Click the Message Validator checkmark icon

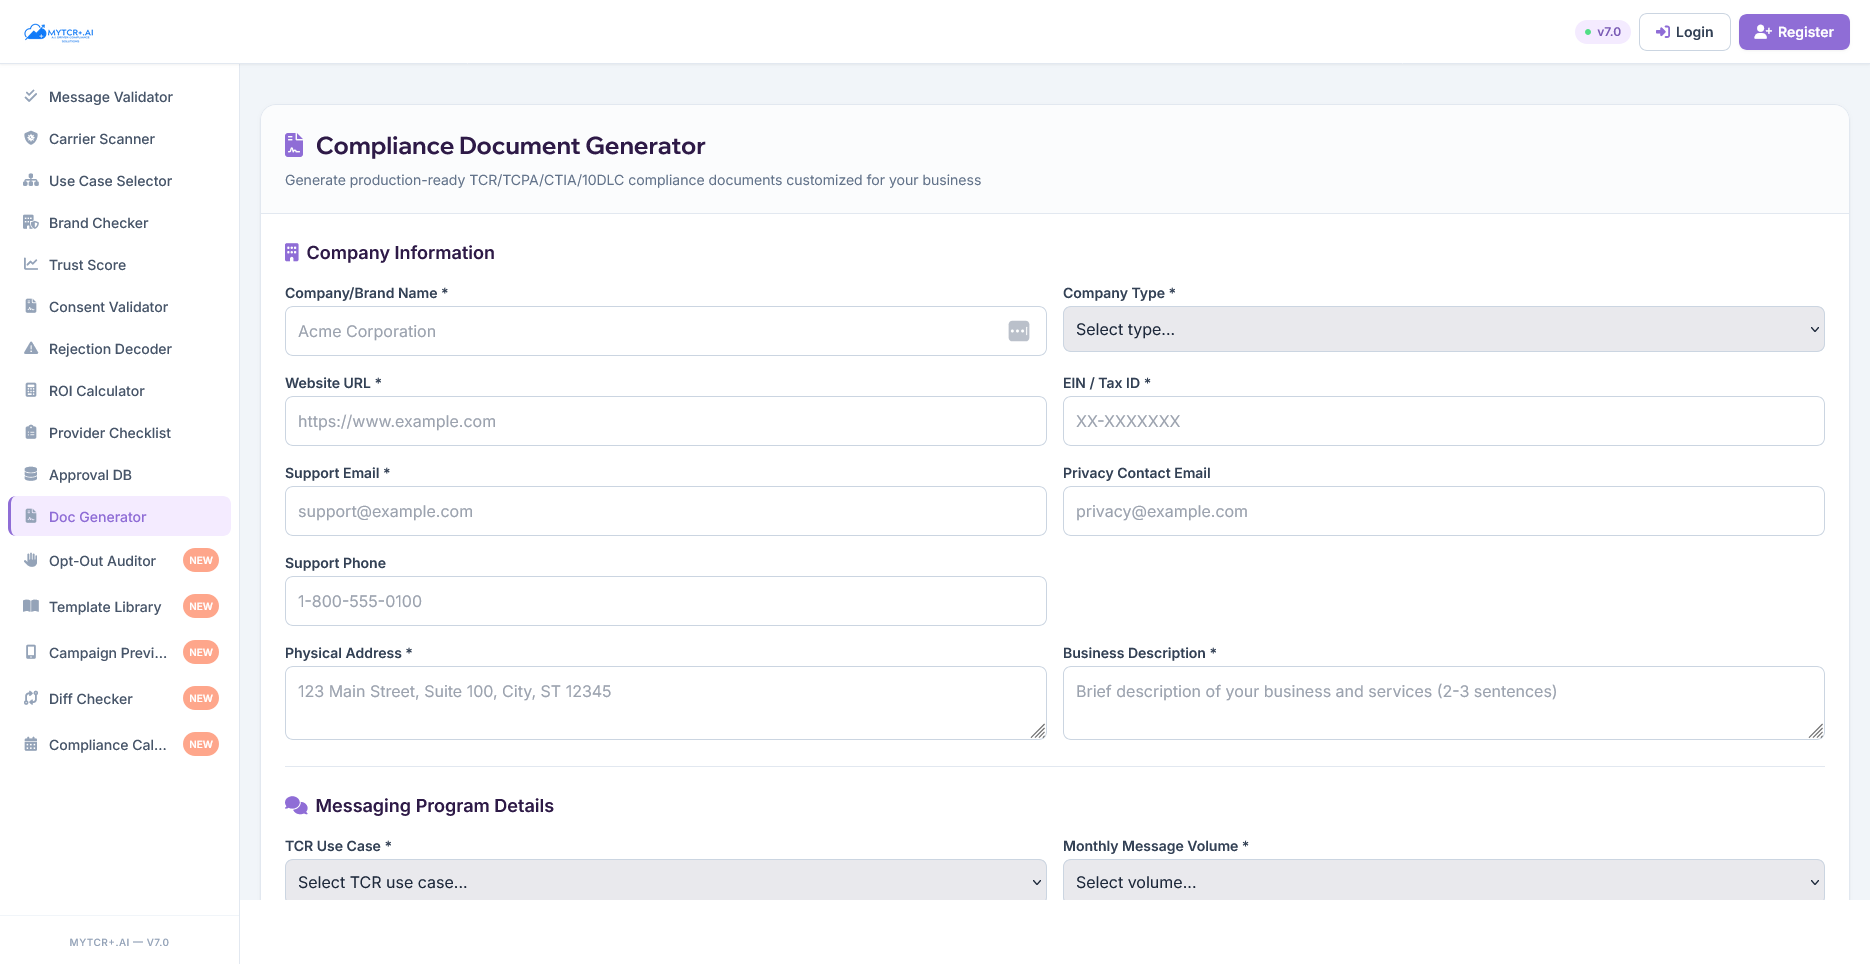(x=31, y=97)
